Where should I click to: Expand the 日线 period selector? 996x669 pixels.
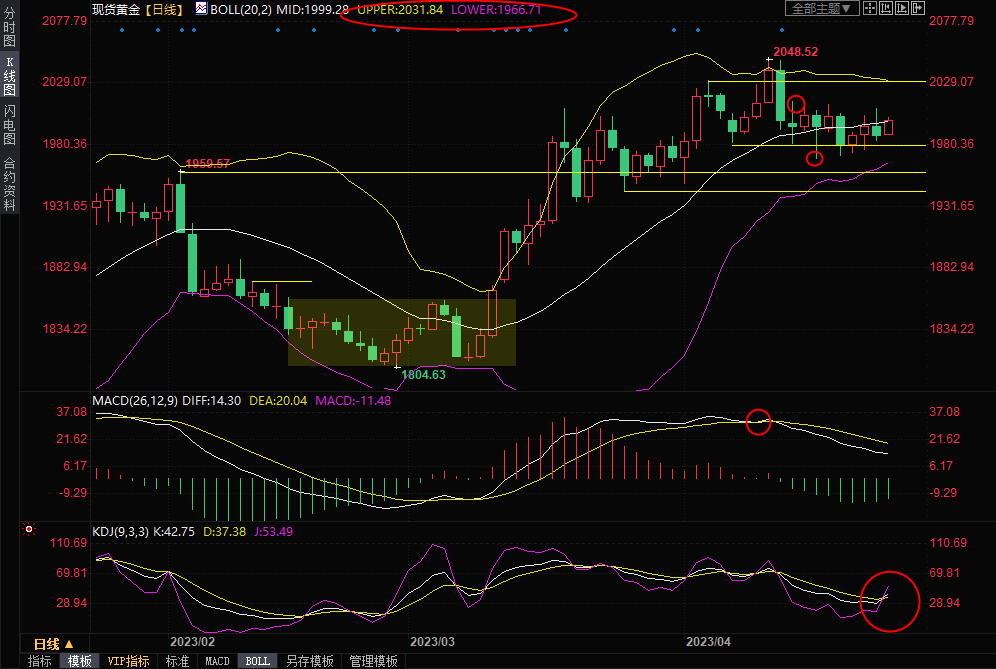pos(54,644)
